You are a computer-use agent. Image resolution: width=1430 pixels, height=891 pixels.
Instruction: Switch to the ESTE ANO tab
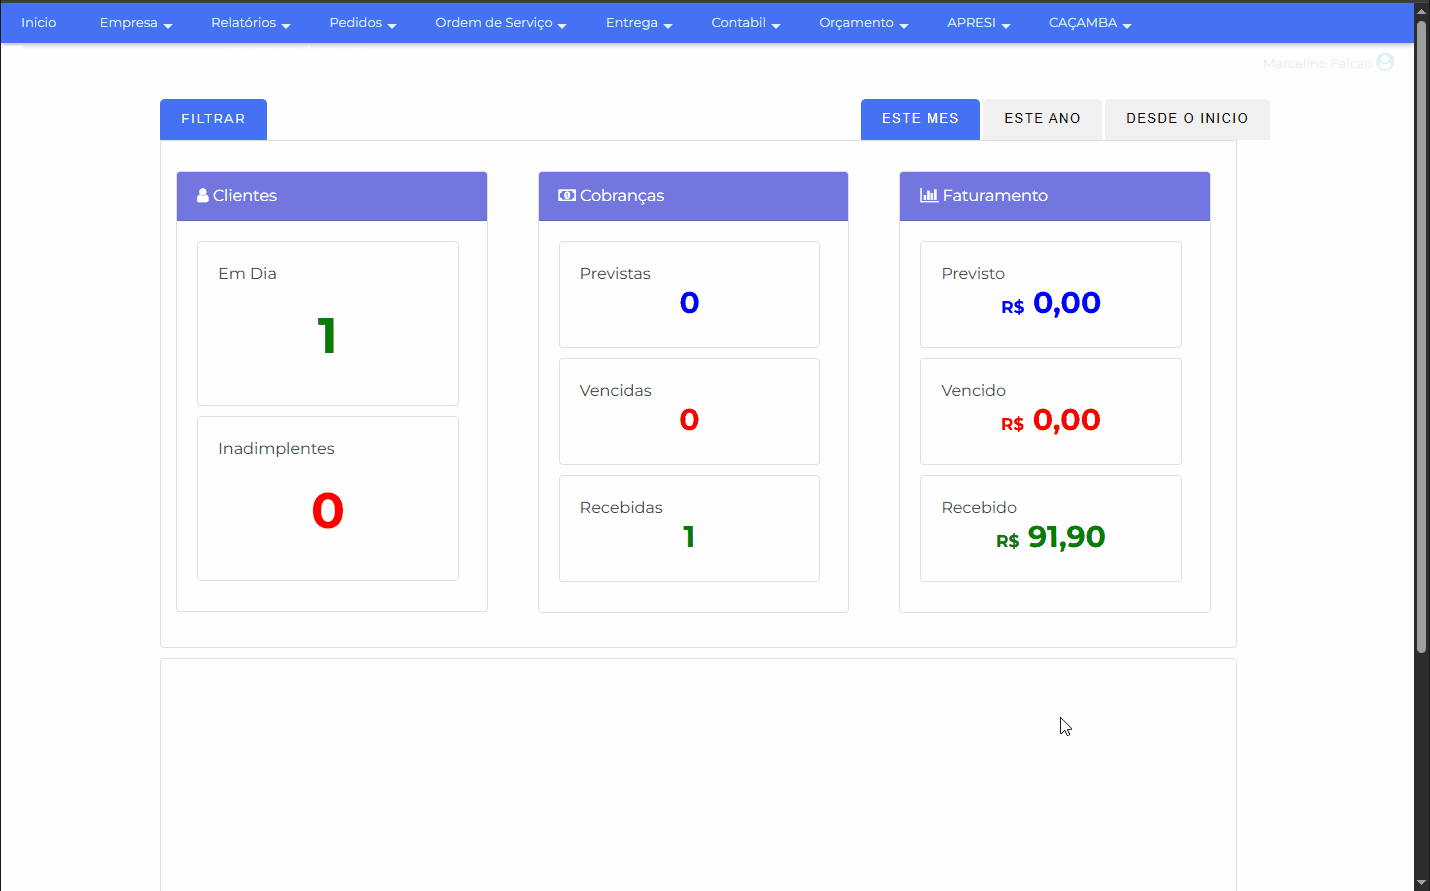pos(1042,119)
